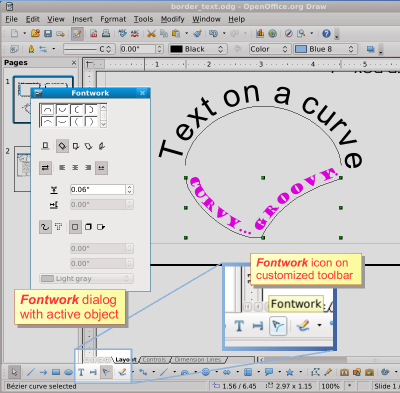Screen dimensions: 400x393
Task: Close the Fontwork dialog
Action: coord(143,93)
